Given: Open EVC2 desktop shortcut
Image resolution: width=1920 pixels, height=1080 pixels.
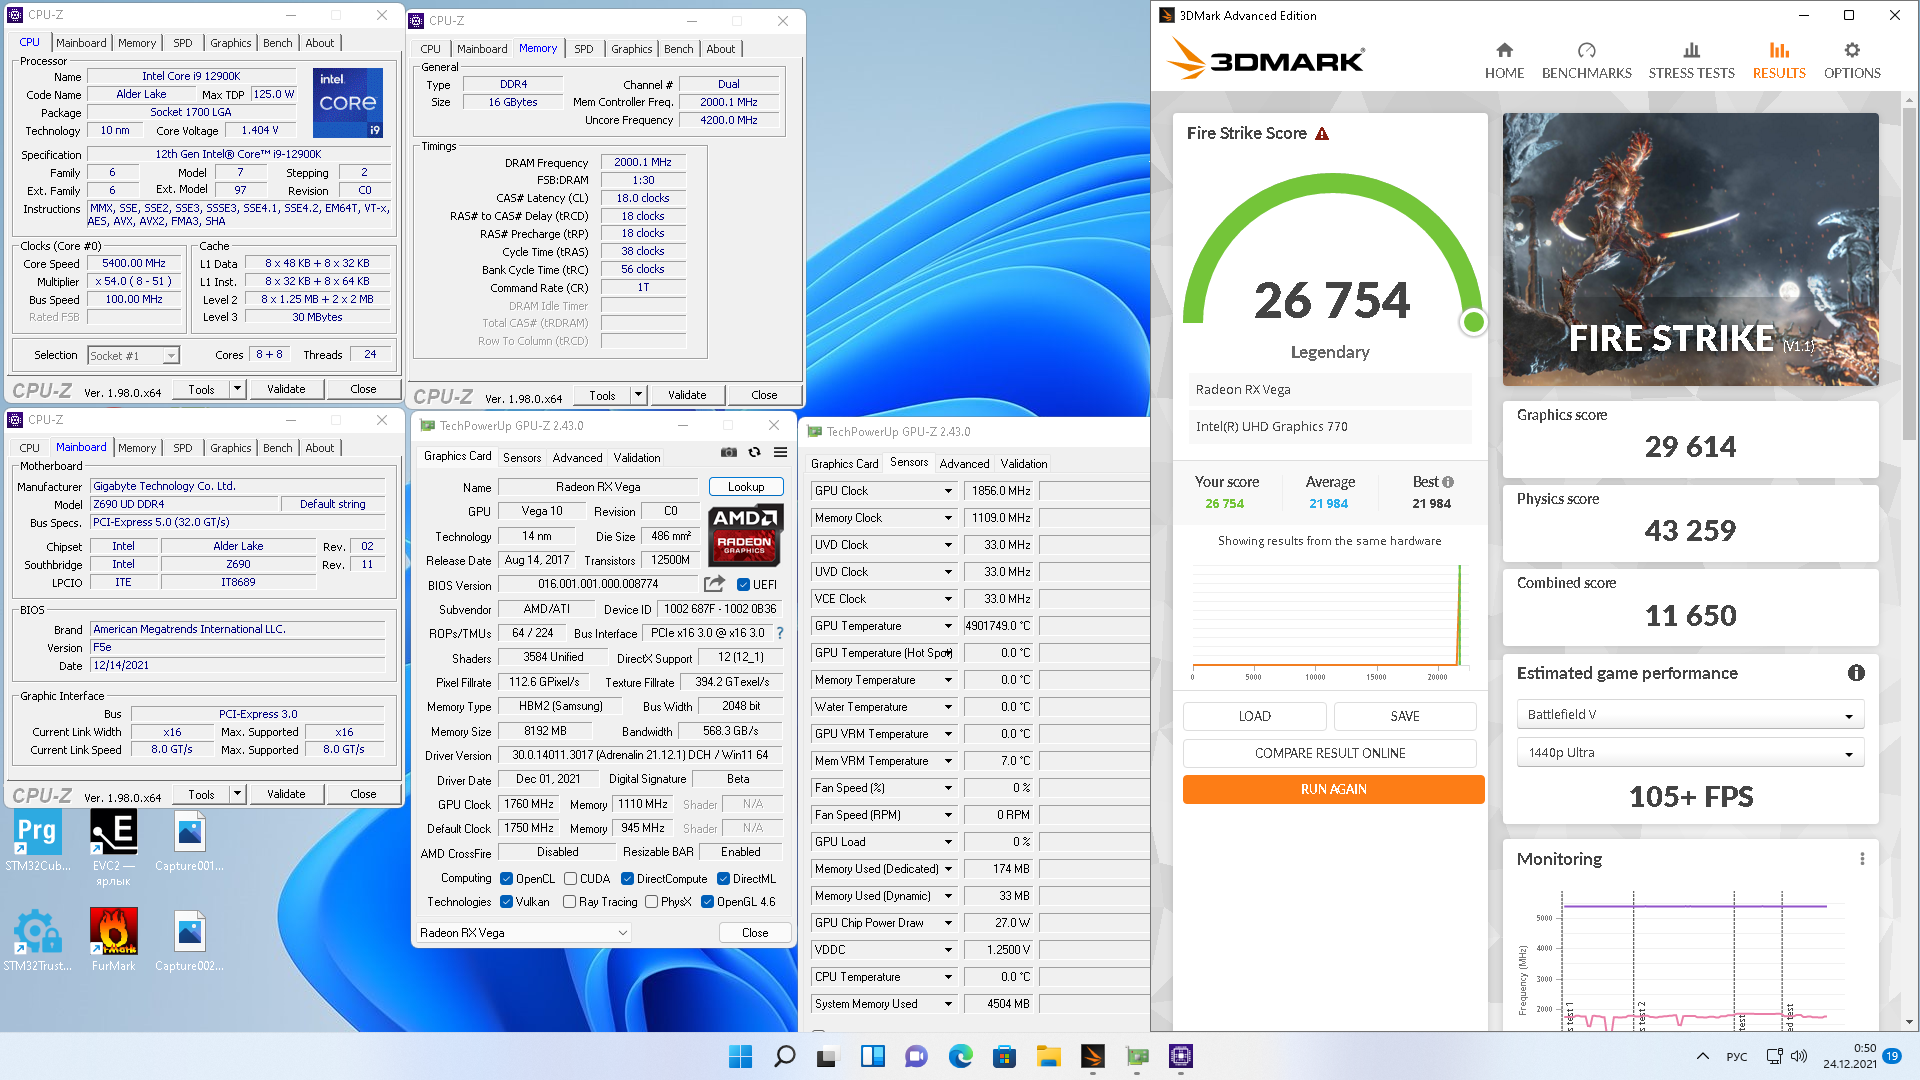Looking at the screenshot, I should tap(113, 847).
